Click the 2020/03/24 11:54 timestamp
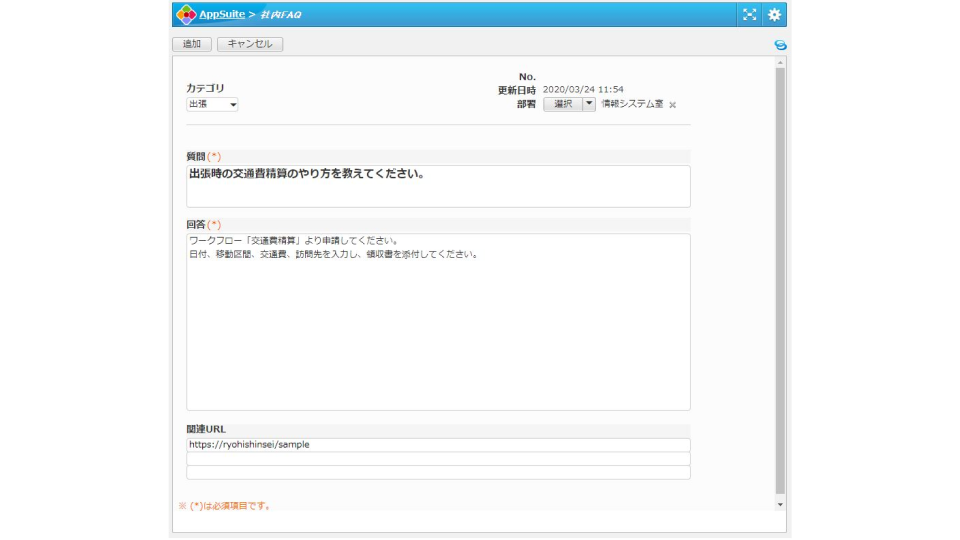Image resolution: width=960 pixels, height=540 pixels. [583, 89]
